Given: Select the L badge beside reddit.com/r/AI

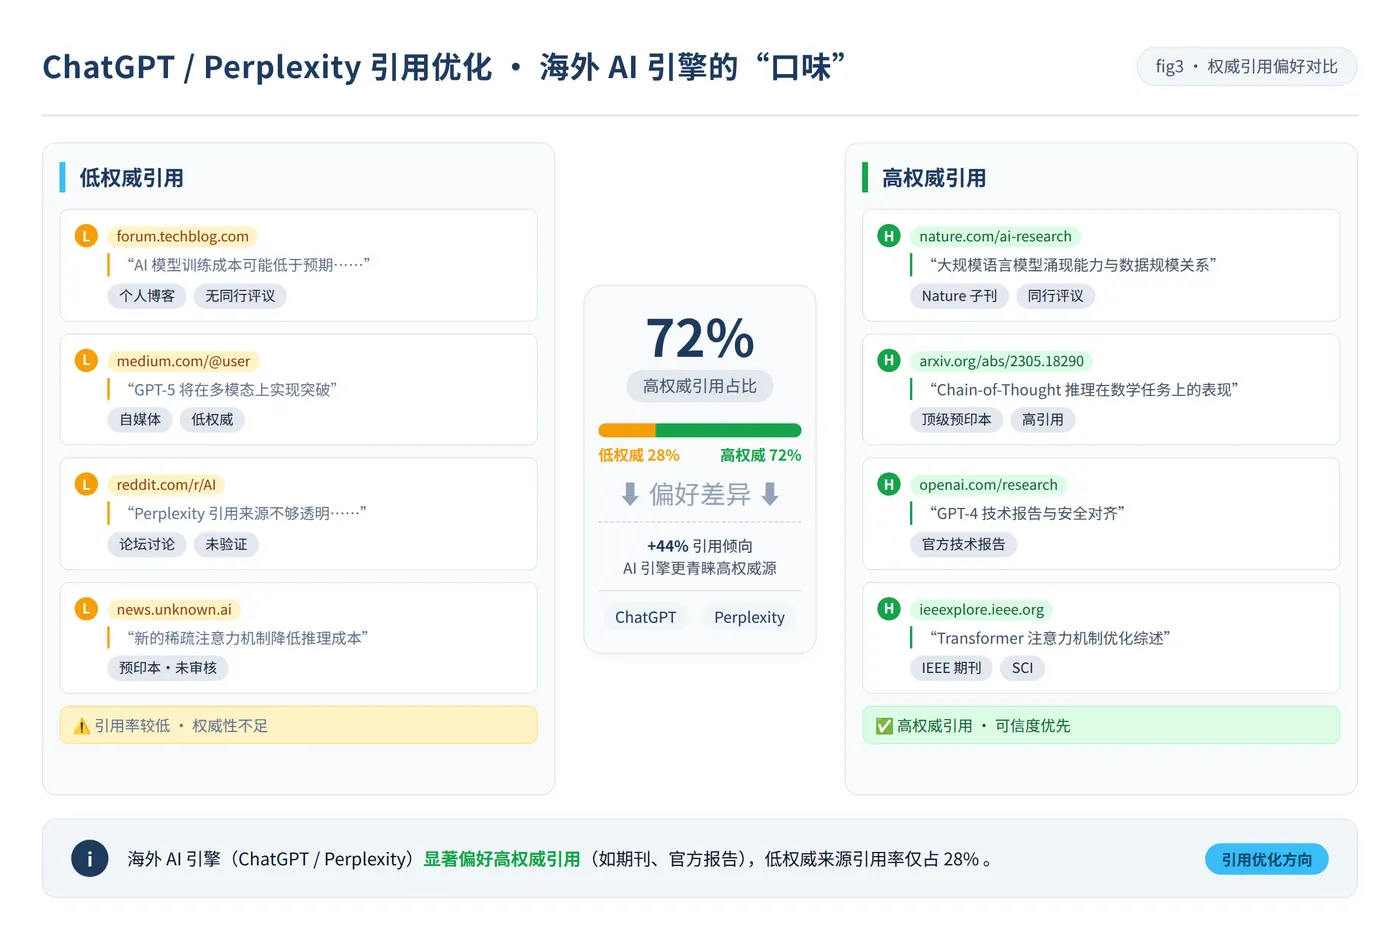Looking at the screenshot, I should pos(86,484).
